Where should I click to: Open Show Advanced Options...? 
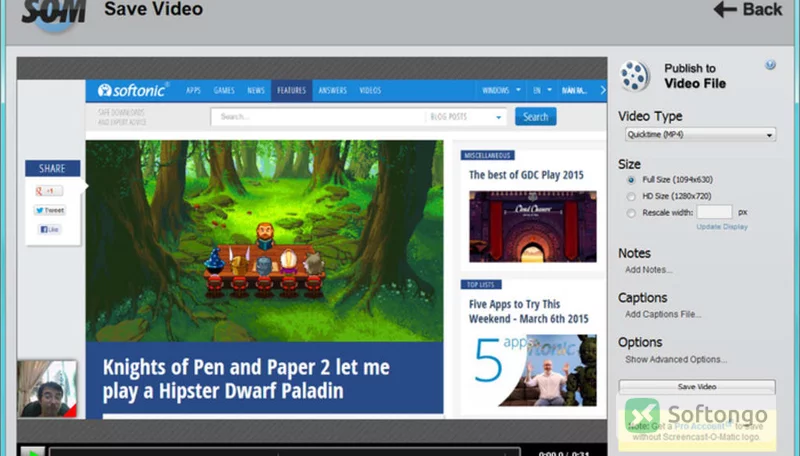[676, 360]
